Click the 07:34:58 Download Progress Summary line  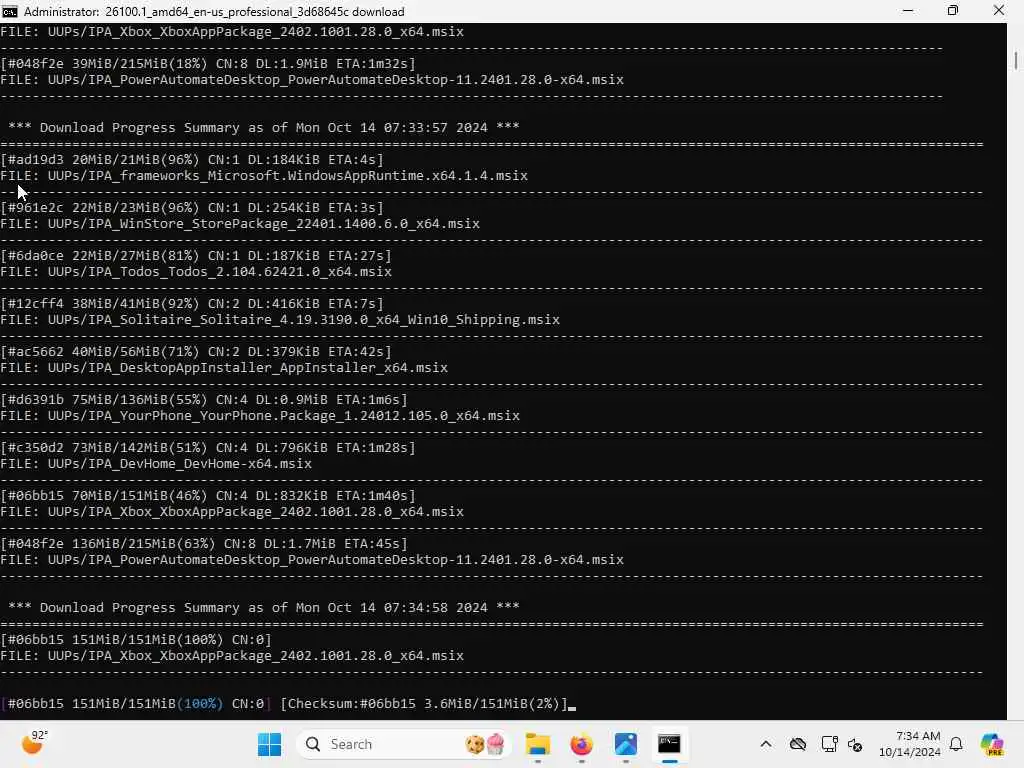pos(264,607)
